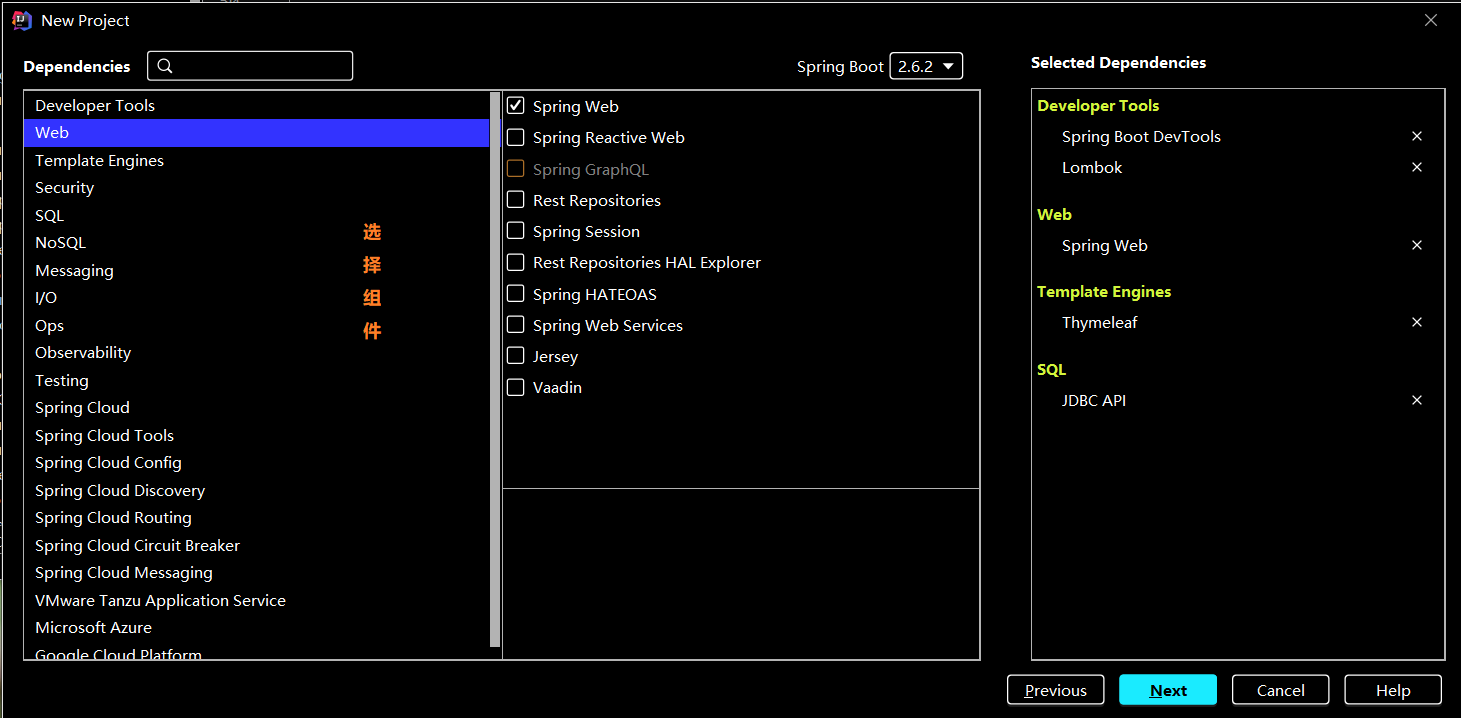Open Google Cloud Platform category
Viewport: 1461px width, 718px height.
[x=256, y=651]
